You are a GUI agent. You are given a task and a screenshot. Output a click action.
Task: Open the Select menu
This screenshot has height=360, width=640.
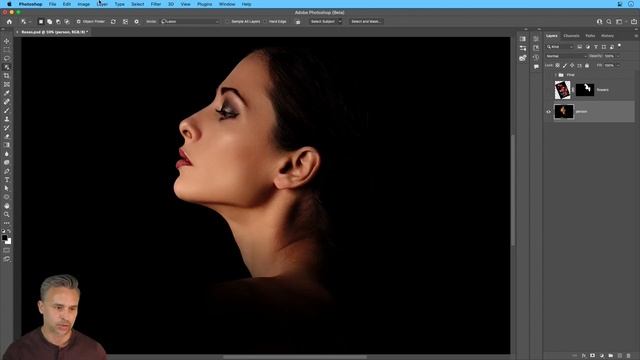click(x=137, y=4)
